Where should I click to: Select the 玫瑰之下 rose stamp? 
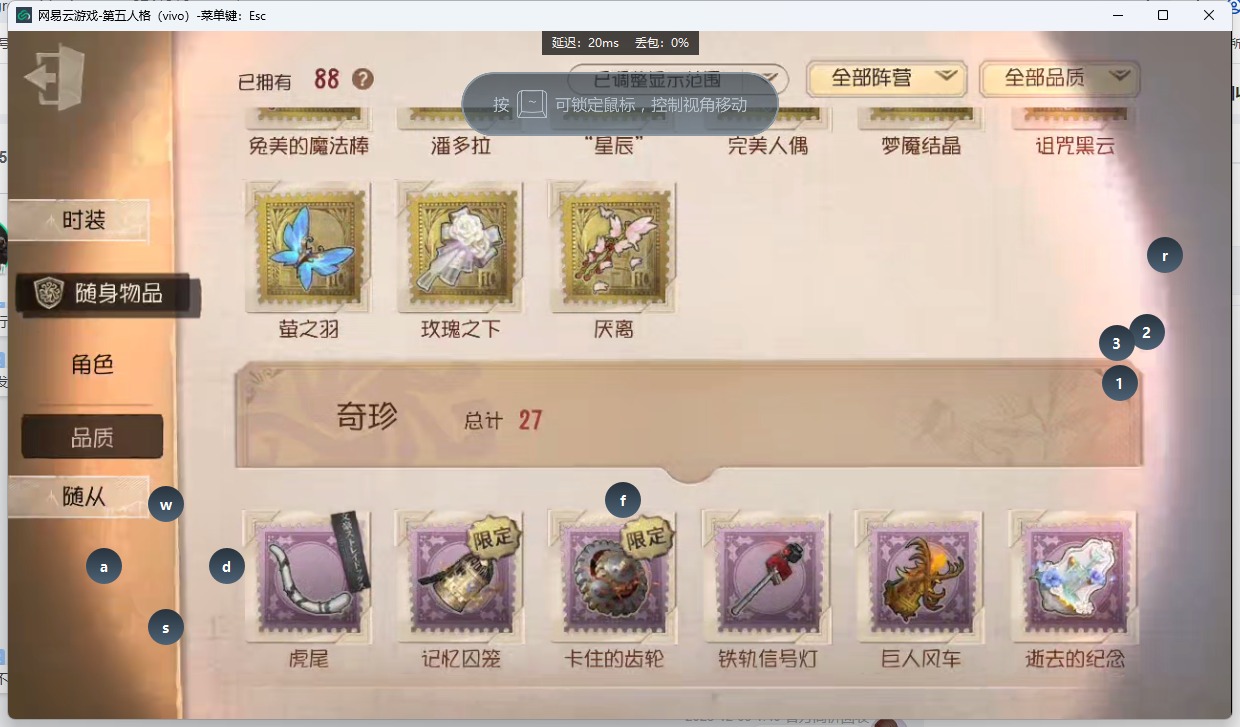click(x=461, y=247)
